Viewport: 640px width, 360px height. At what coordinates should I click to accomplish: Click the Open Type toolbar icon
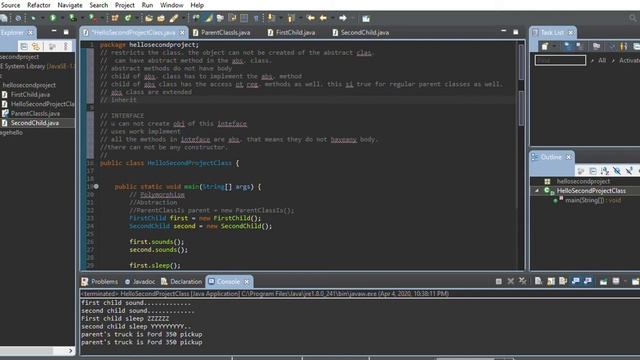pos(149,18)
